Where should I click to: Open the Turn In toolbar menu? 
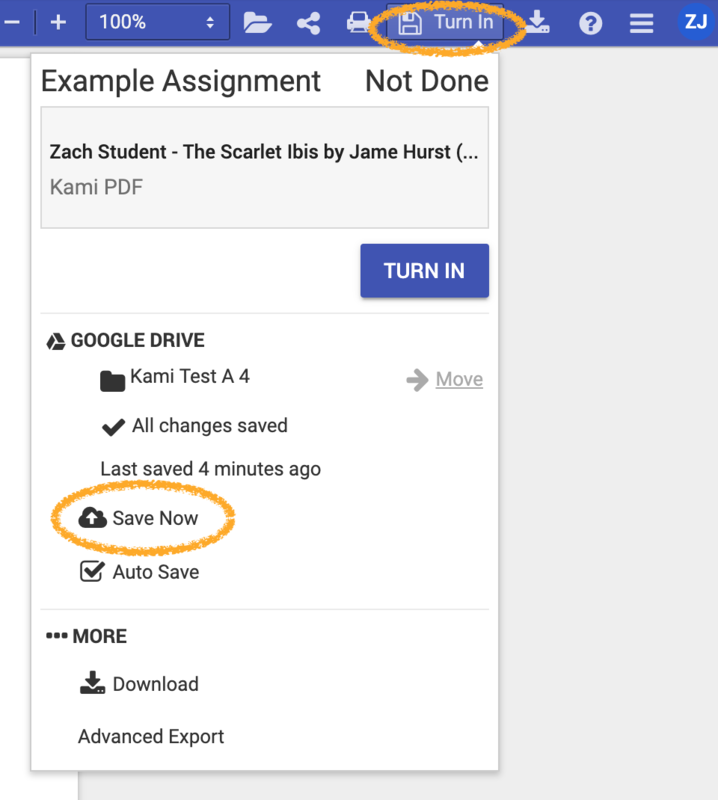pyautogui.click(x=446, y=22)
